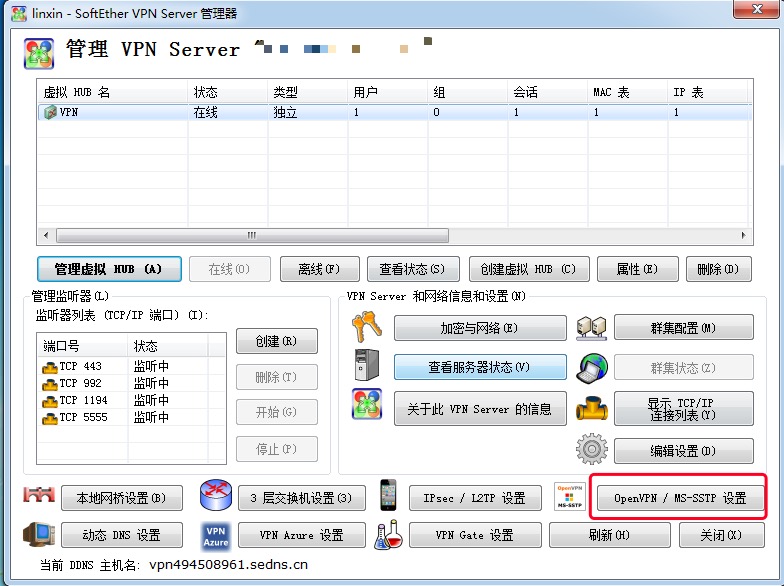The height and width of the screenshot is (586, 784).
Task: Click the hub 删除(D) button
Action: pyautogui.click(x=718, y=270)
